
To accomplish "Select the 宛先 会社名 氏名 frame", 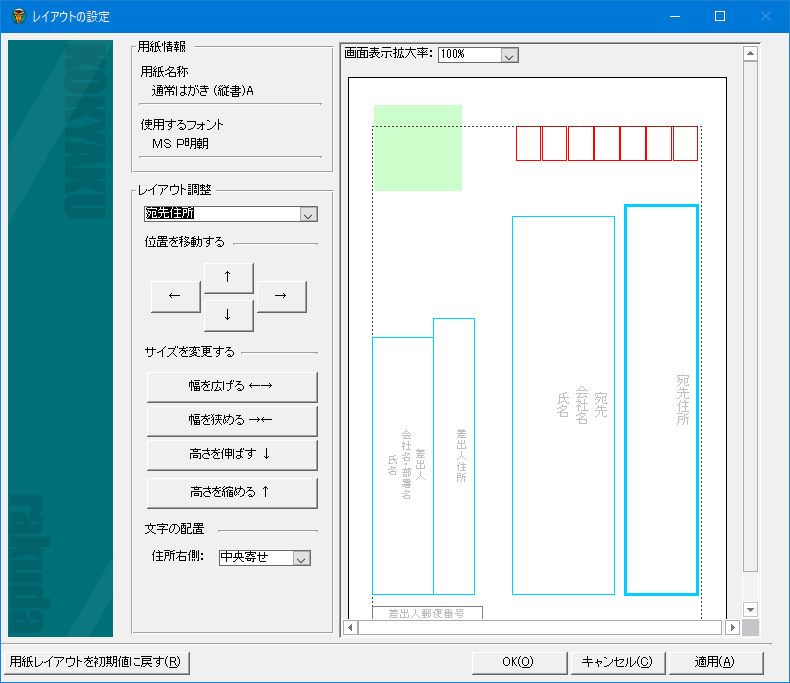I will coord(563,405).
